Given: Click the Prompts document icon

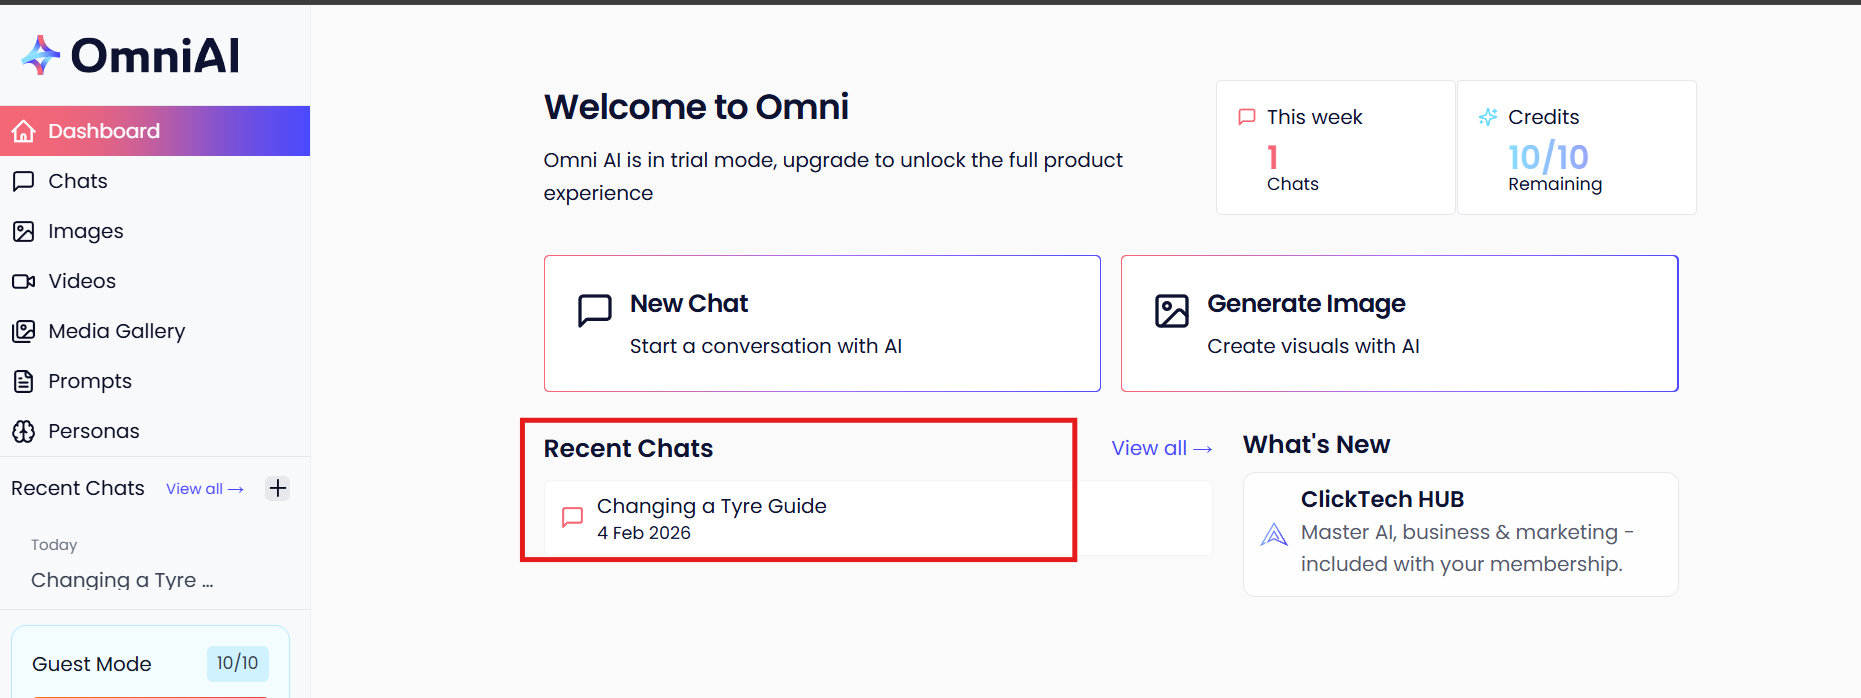Looking at the screenshot, I should (x=24, y=381).
